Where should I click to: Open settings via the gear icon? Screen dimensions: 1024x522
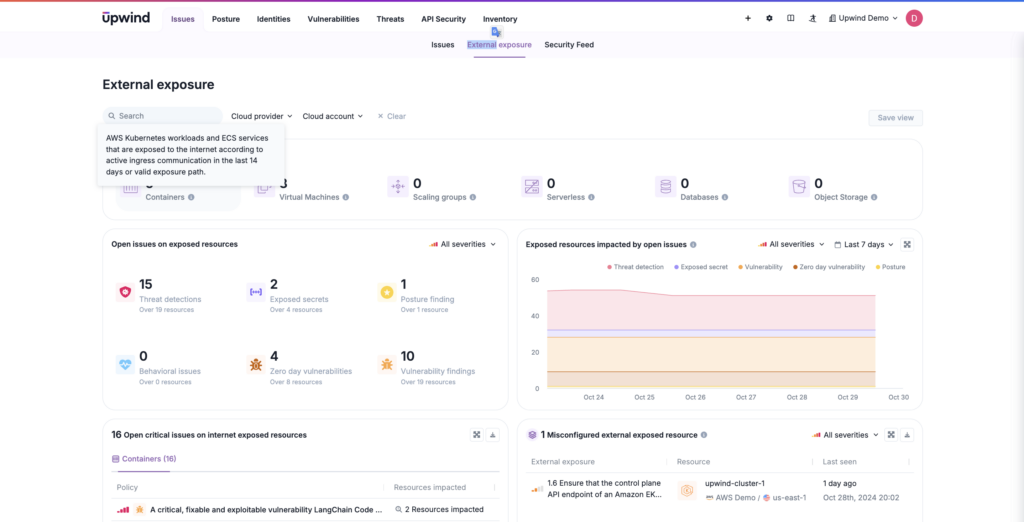[x=769, y=18]
